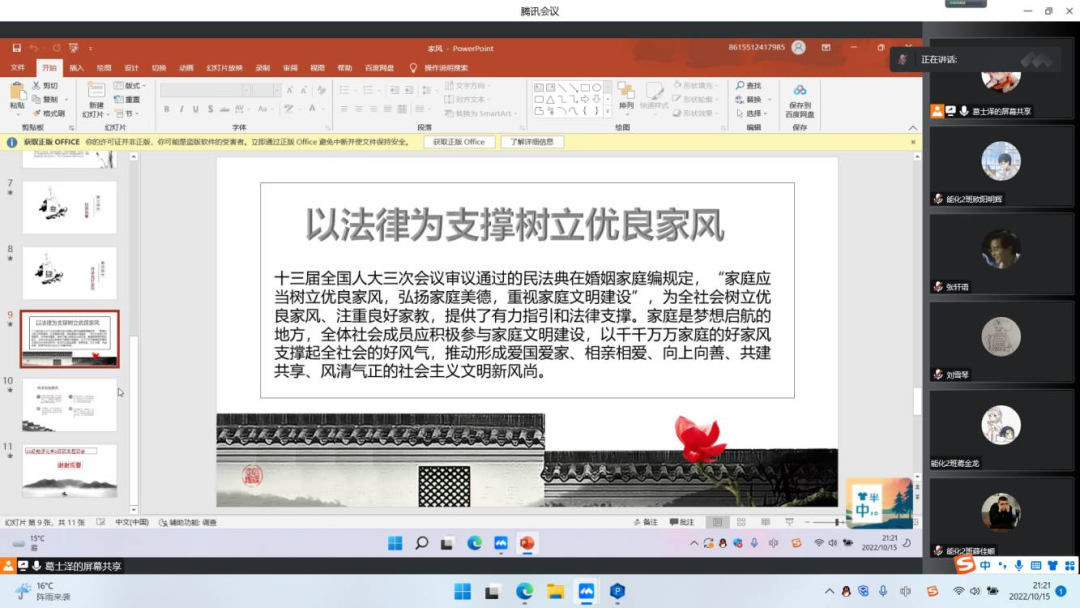The width and height of the screenshot is (1080, 608).
Task: Click the 获取正版 Office button
Action: (x=459, y=142)
